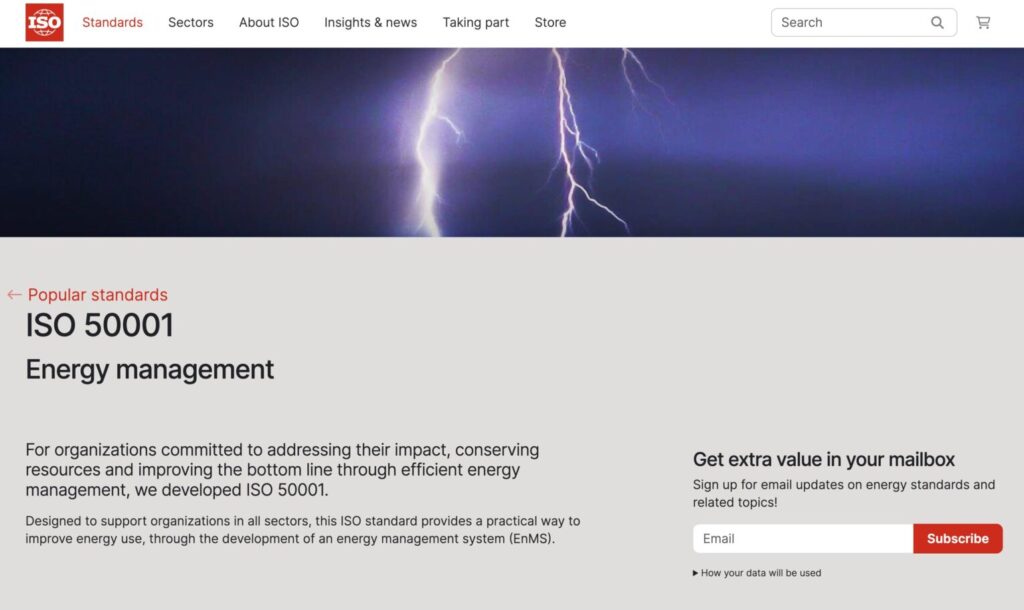Click the ISO logo in the header
The width and height of the screenshot is (1024, 610).
(x=44, y=22)
